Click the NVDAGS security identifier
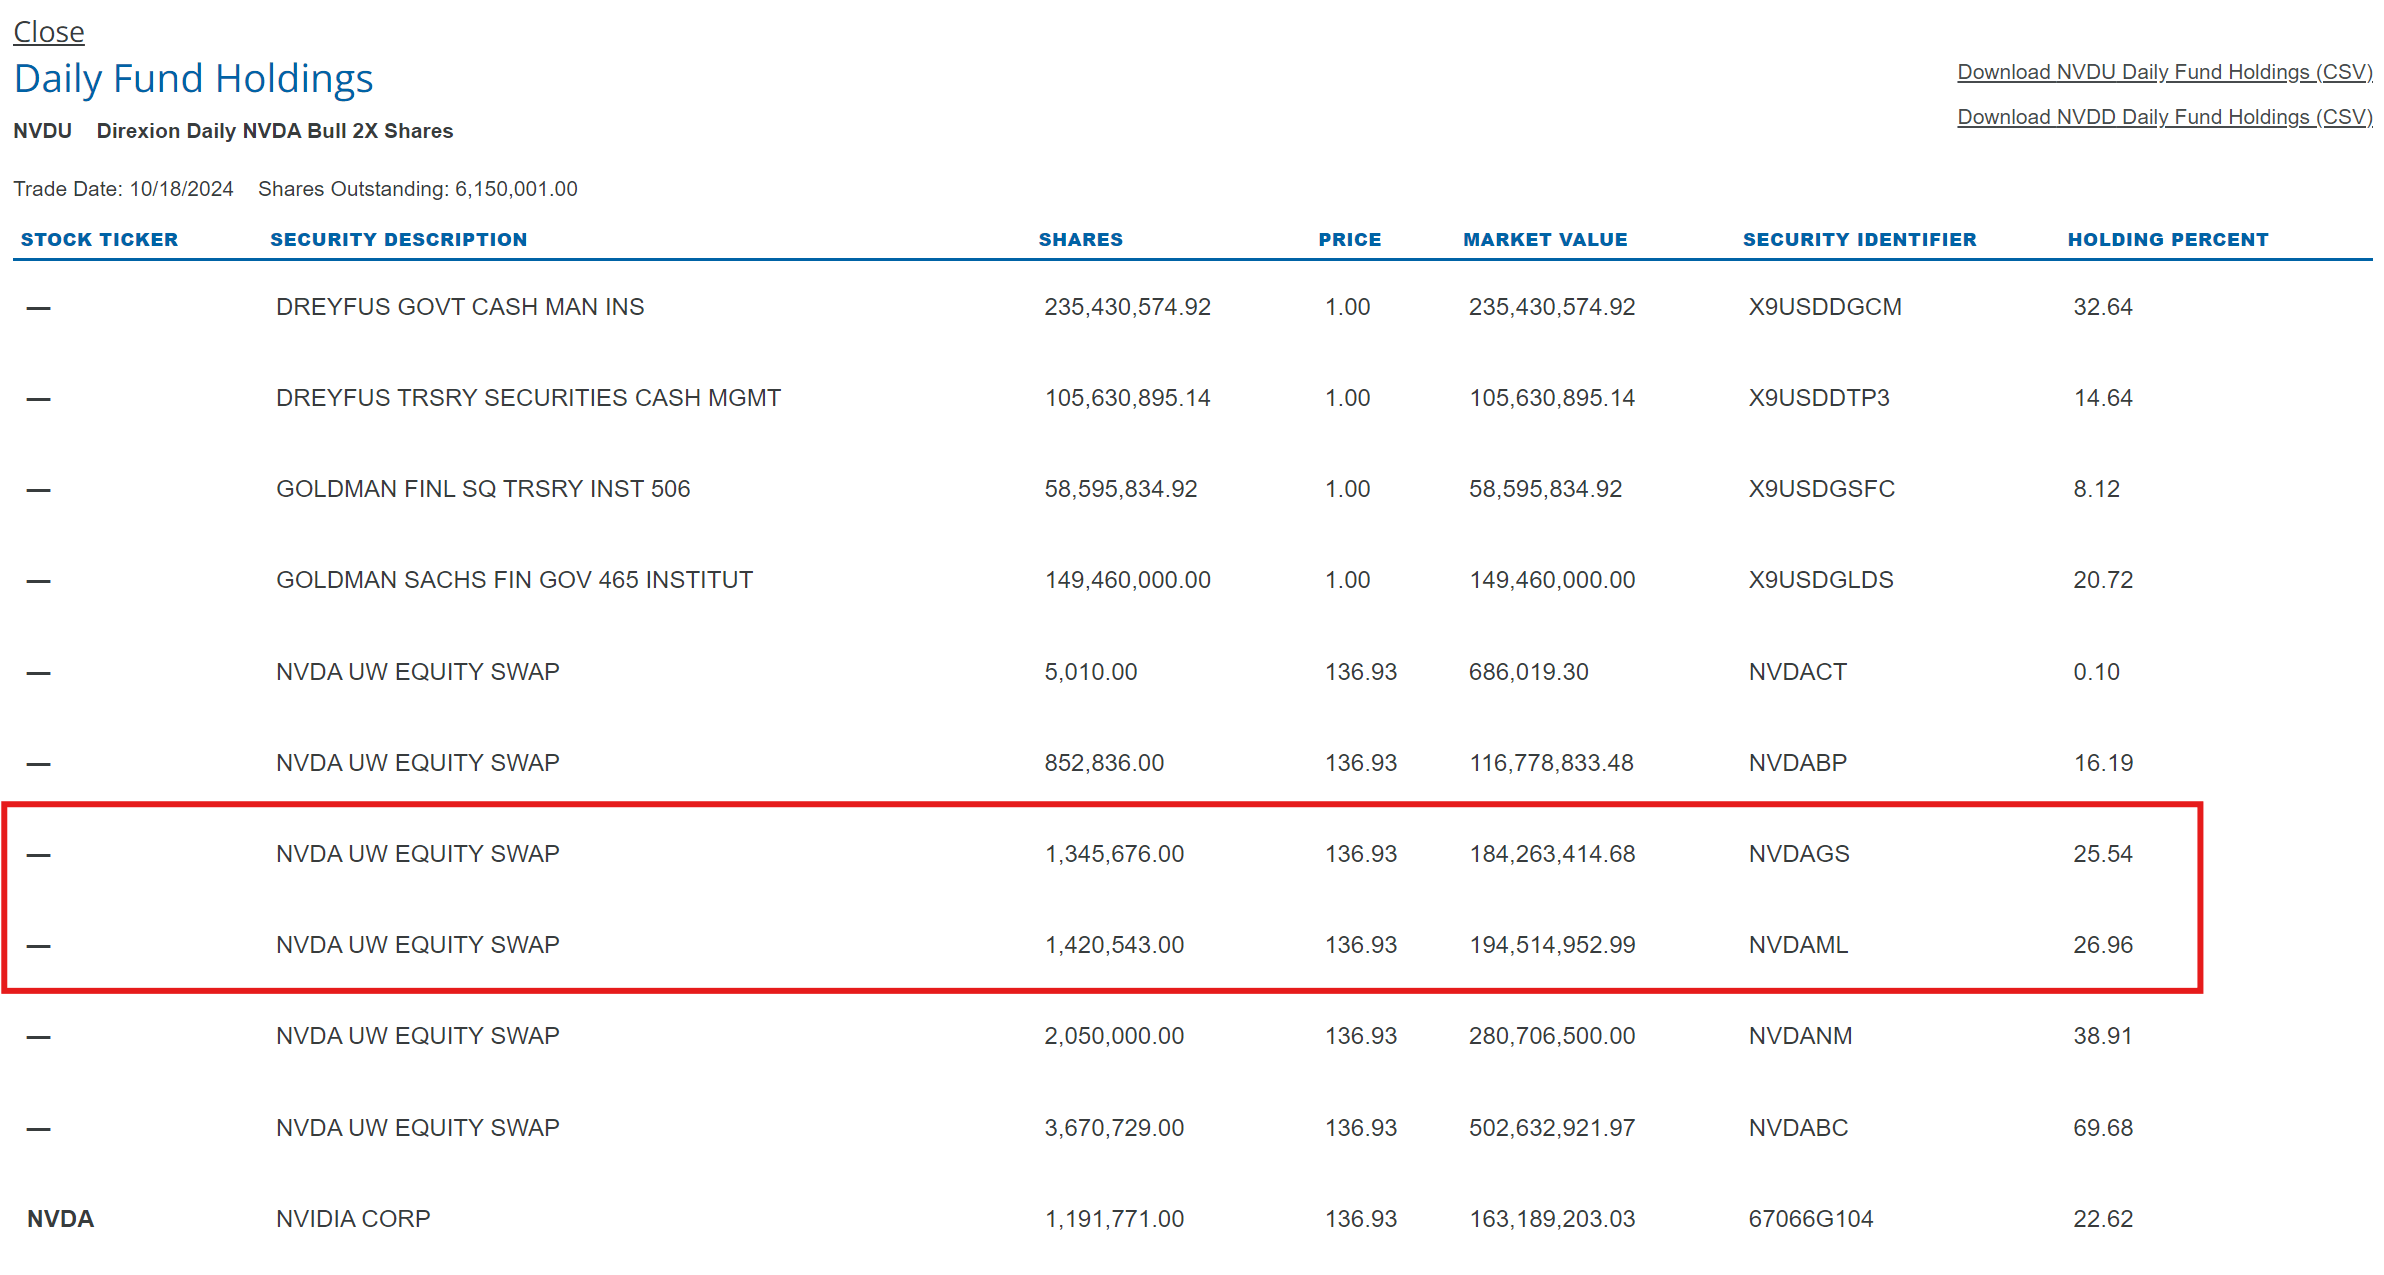The image size is (2384, 1275). click(1798, 854)
